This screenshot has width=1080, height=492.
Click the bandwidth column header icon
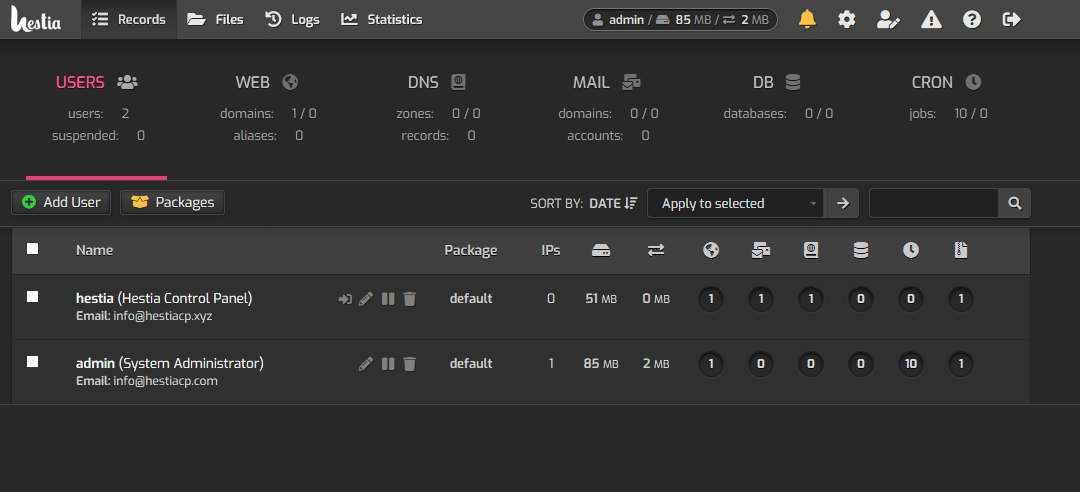point(656,251)
